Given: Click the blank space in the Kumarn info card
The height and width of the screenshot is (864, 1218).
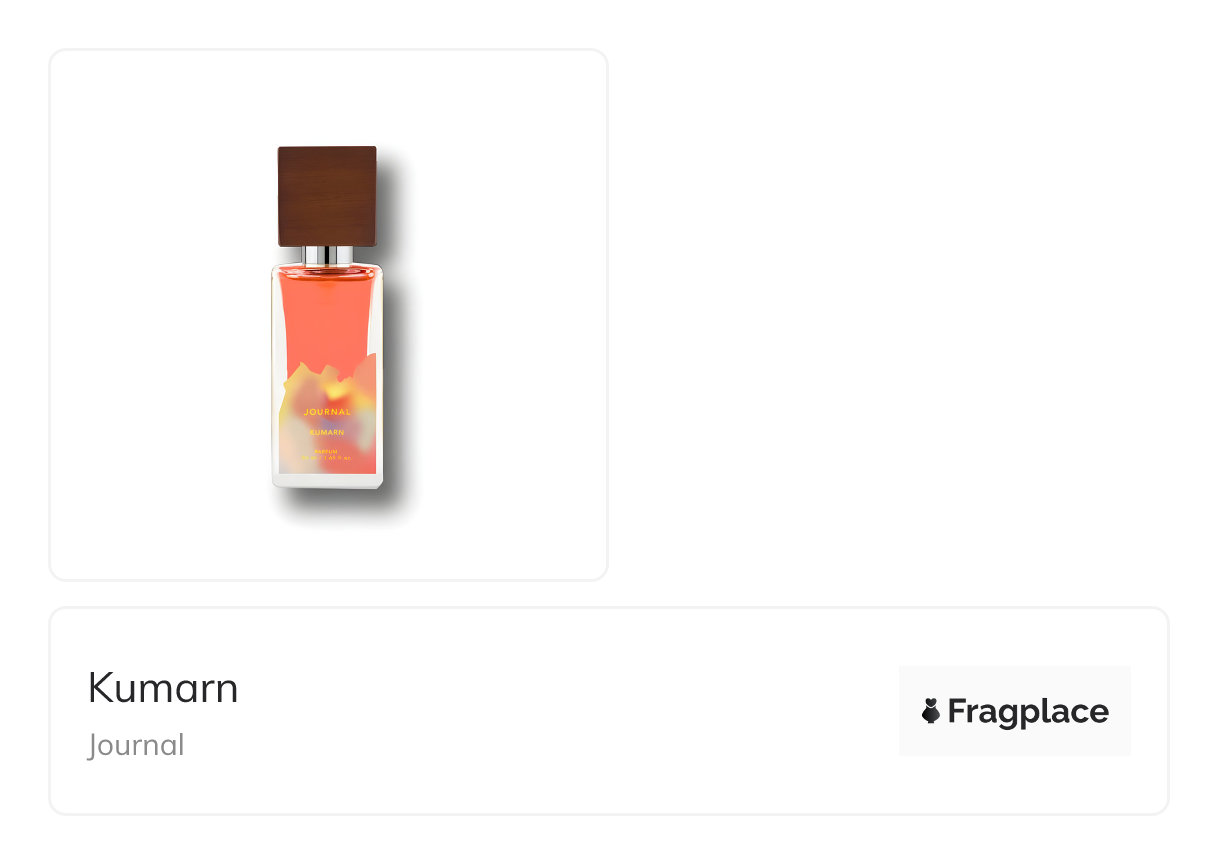Looking at the screenshot, I should [x=560, y=712].
